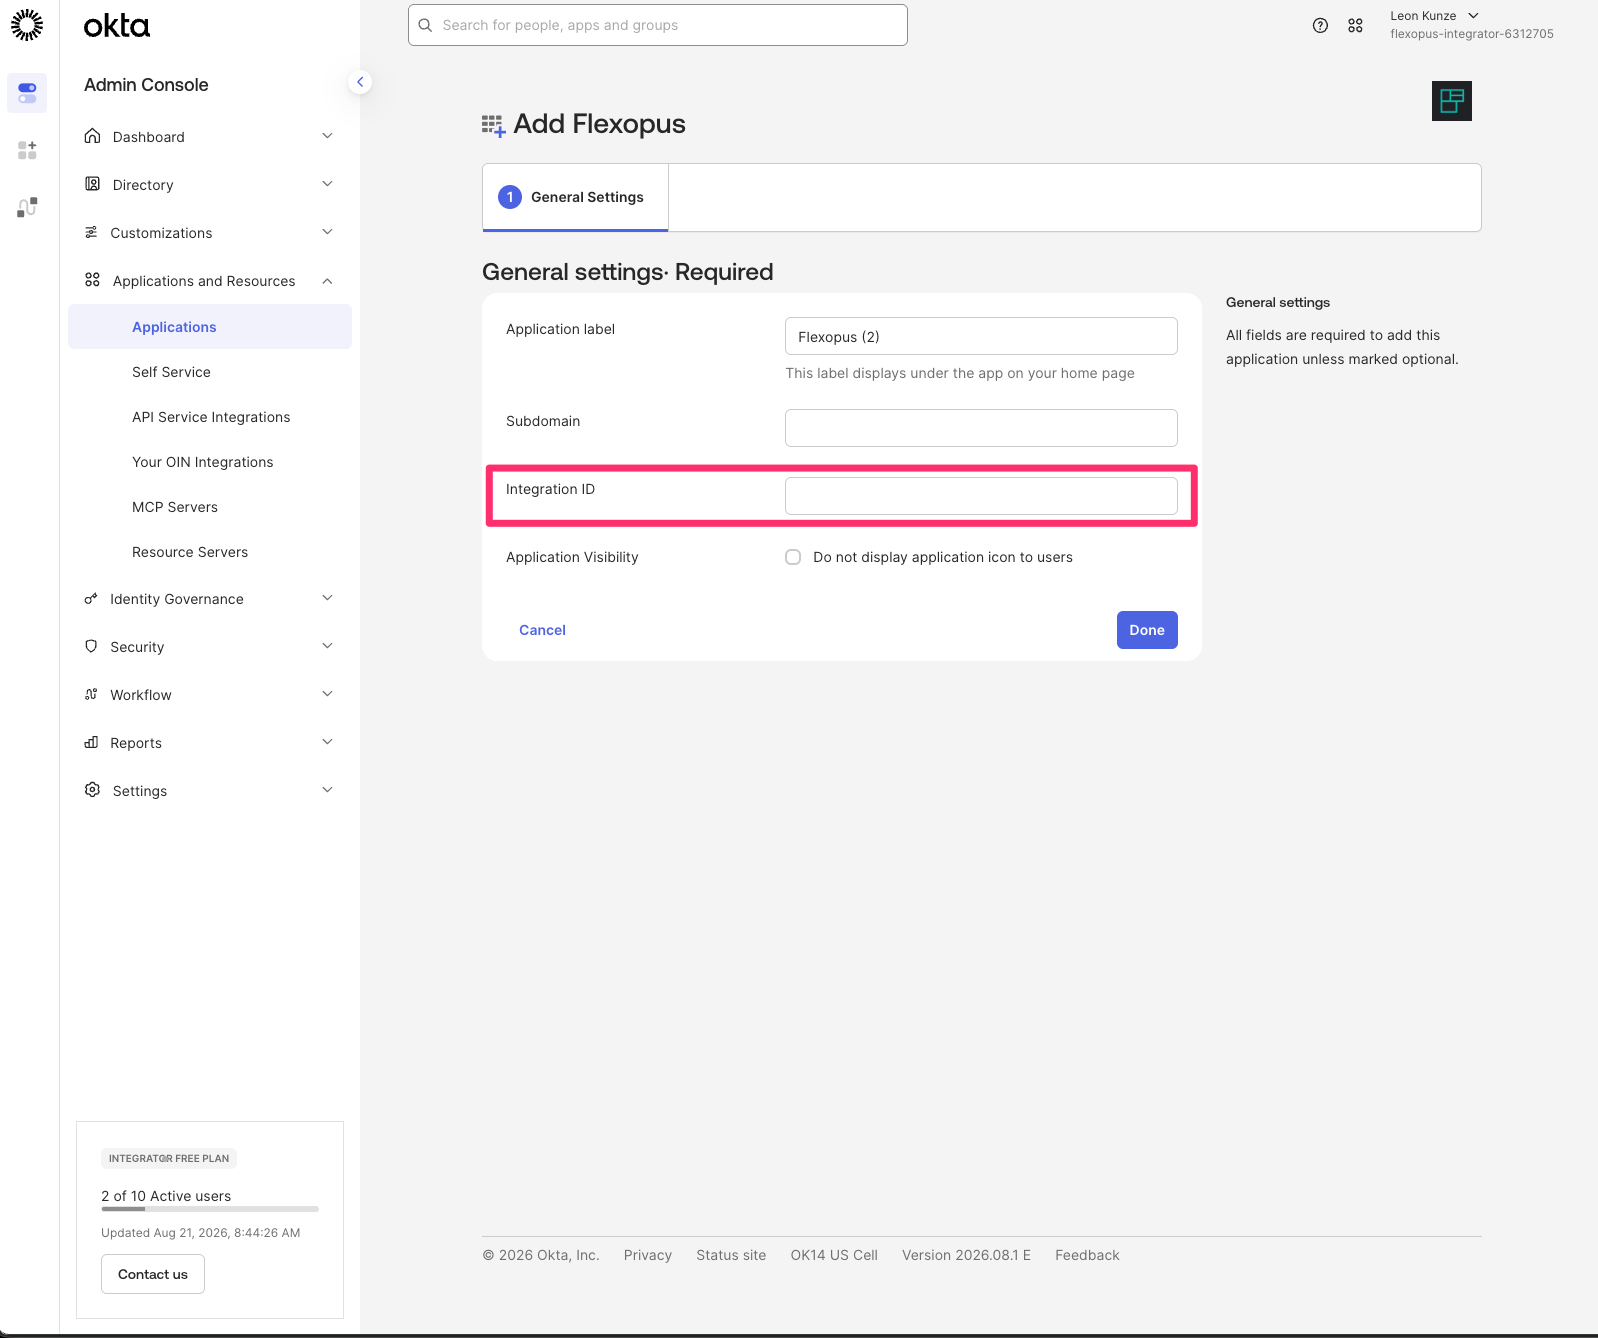Open the Status site footer link
Screen dimensions: 1598x1338
coord(731,1255)
